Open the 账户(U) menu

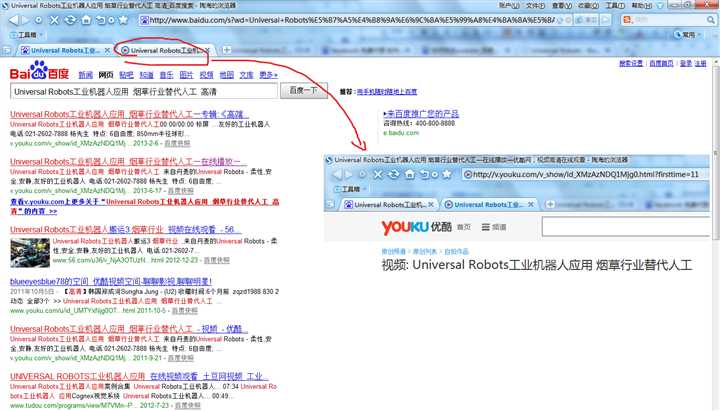pyautogui.click(x=509, y=6)
